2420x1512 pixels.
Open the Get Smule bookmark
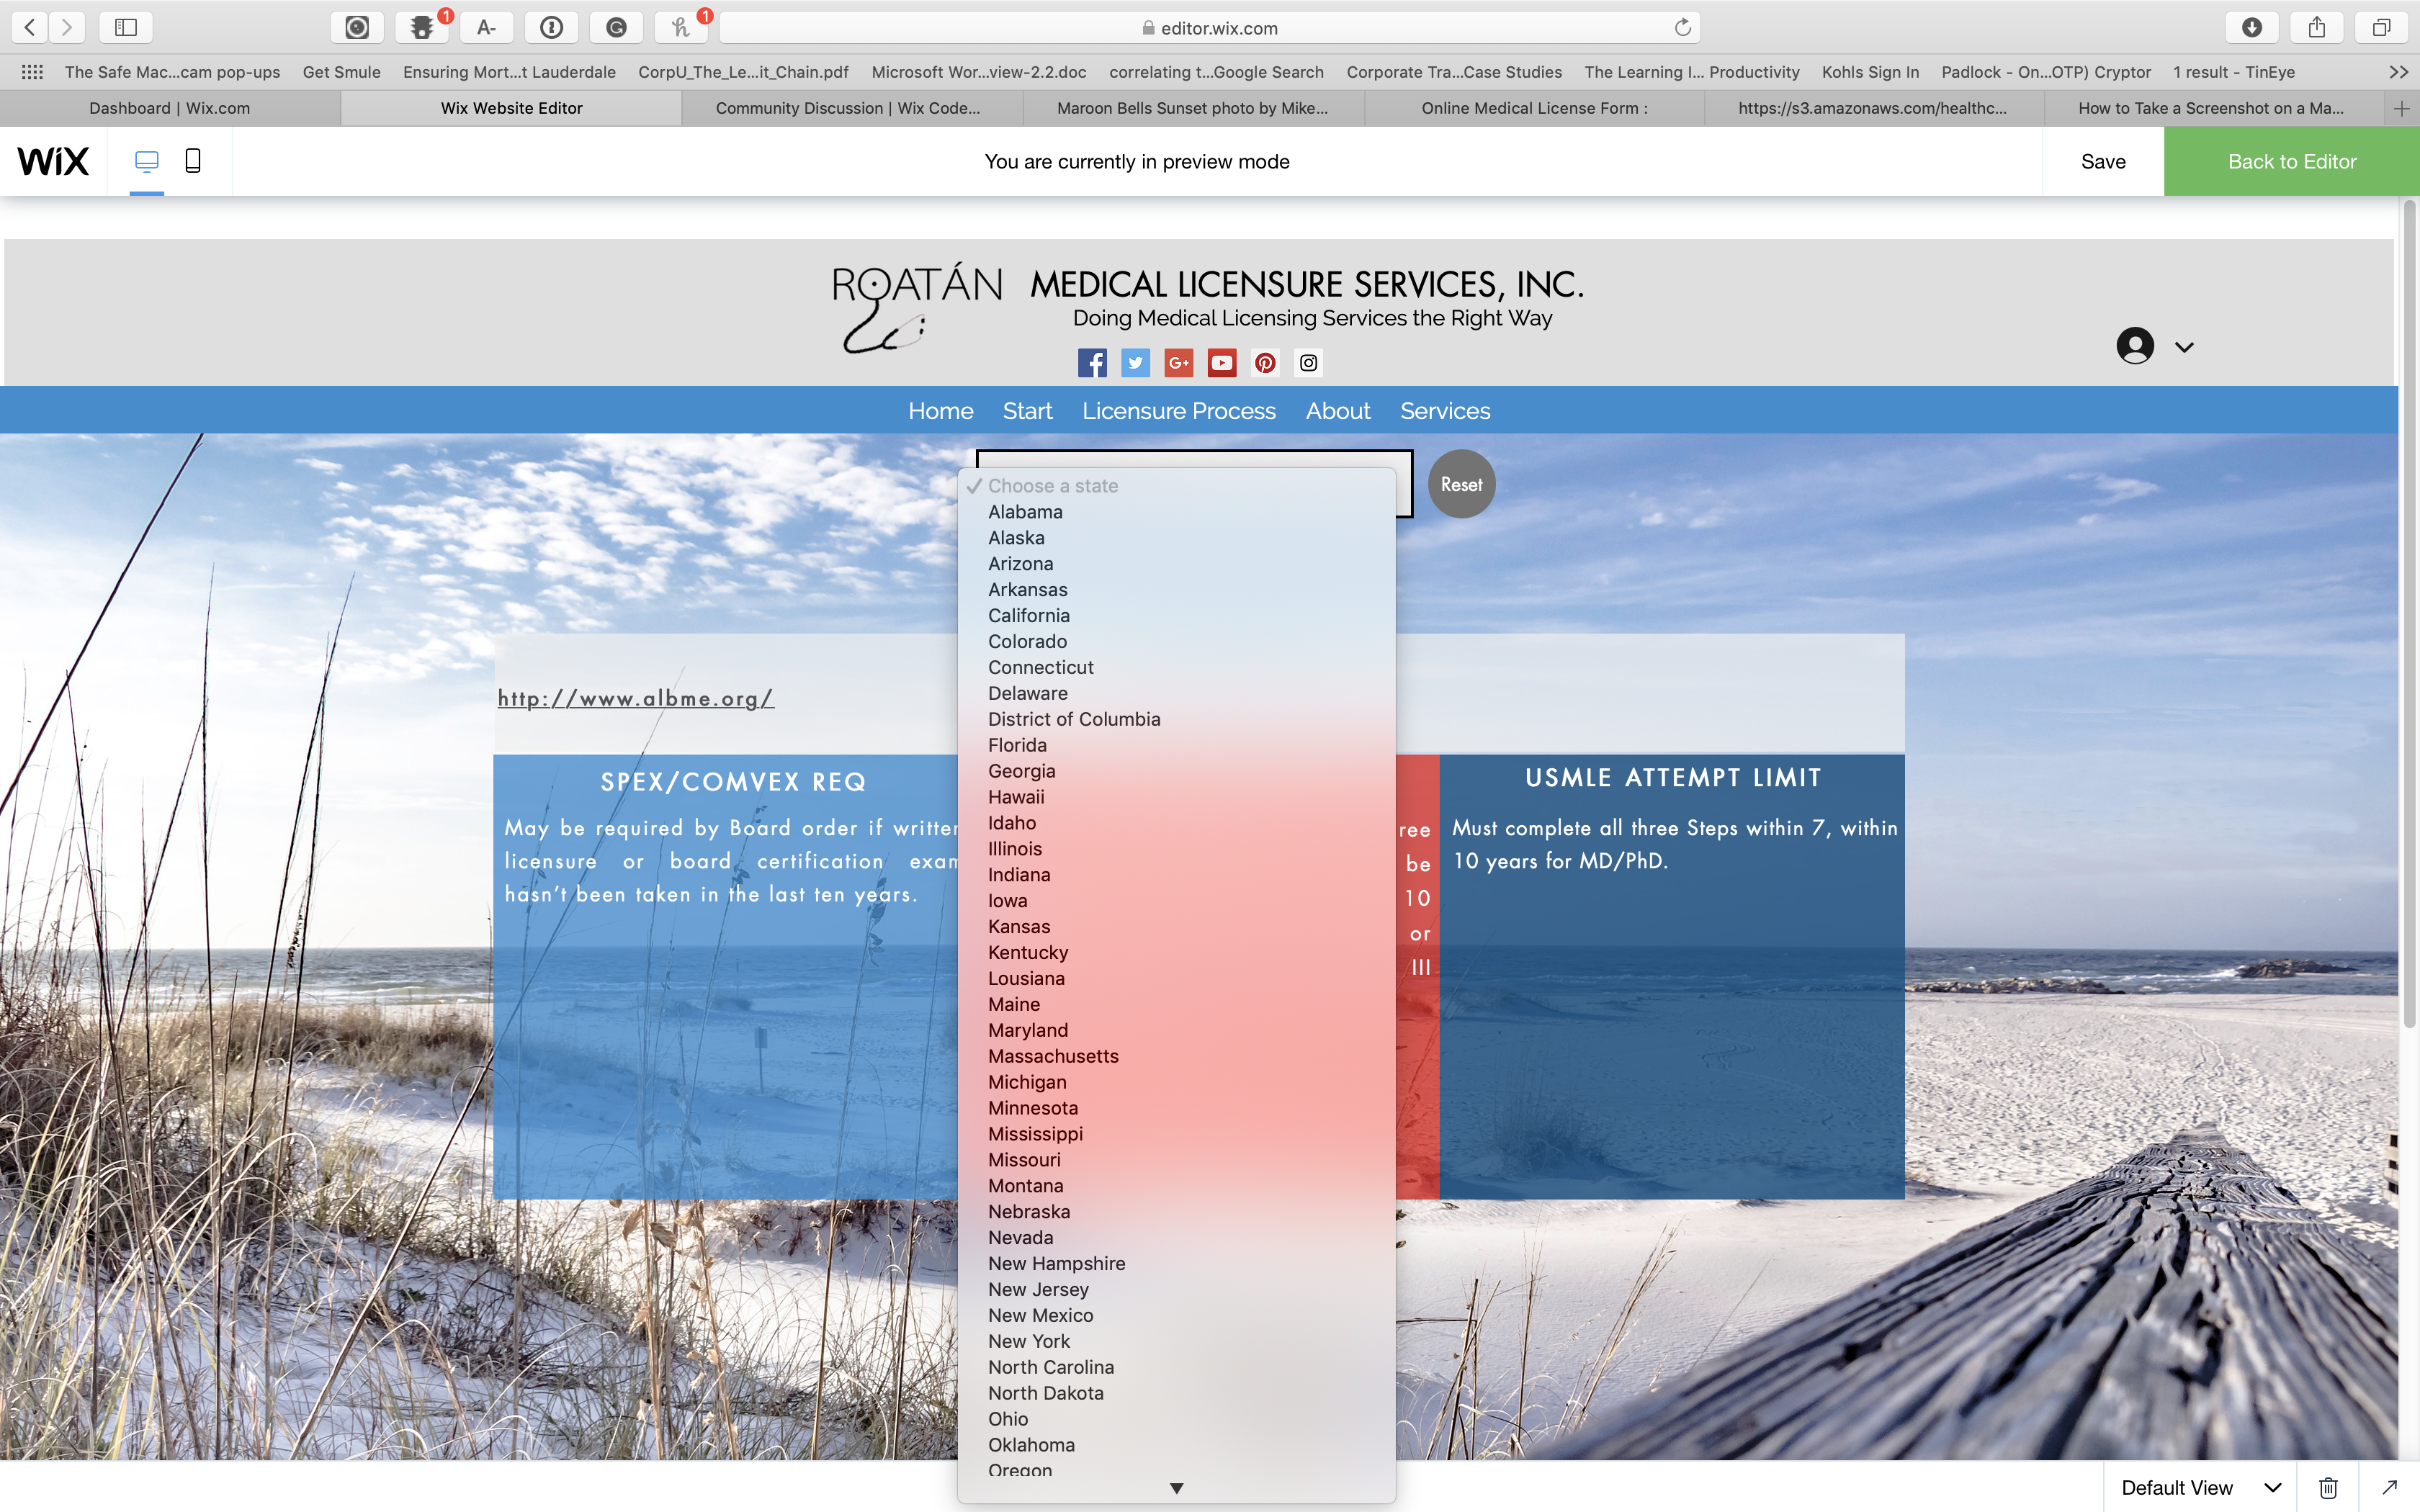click(342, 72)
